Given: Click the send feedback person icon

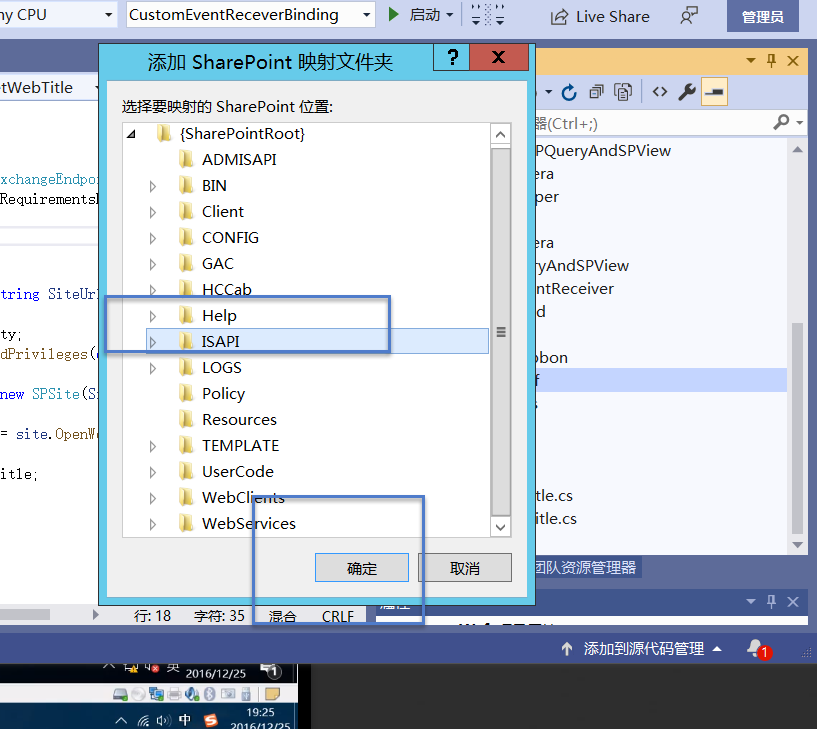Looking at the screenshot, I should (689, 16).
